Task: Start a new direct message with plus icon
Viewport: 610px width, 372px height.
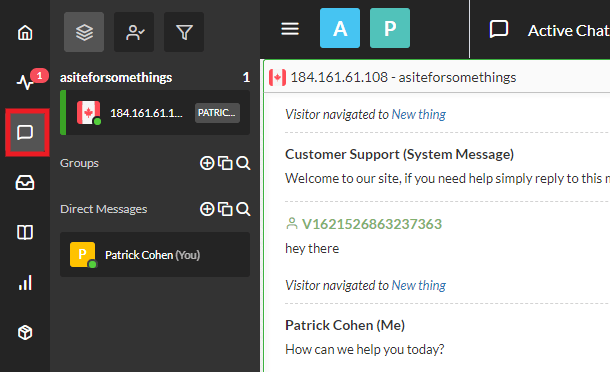Action: (207, 209)
